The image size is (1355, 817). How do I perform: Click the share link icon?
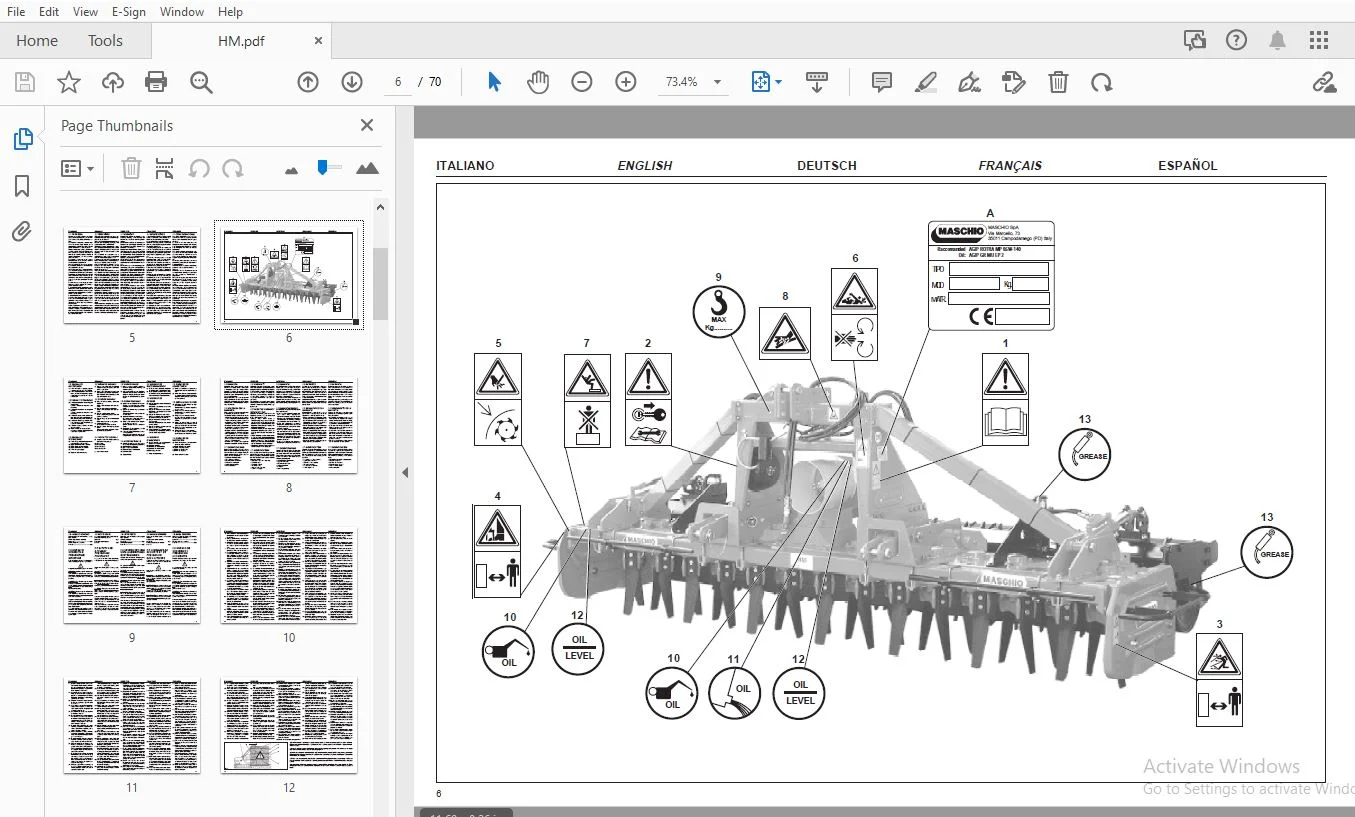[1325, 82]
